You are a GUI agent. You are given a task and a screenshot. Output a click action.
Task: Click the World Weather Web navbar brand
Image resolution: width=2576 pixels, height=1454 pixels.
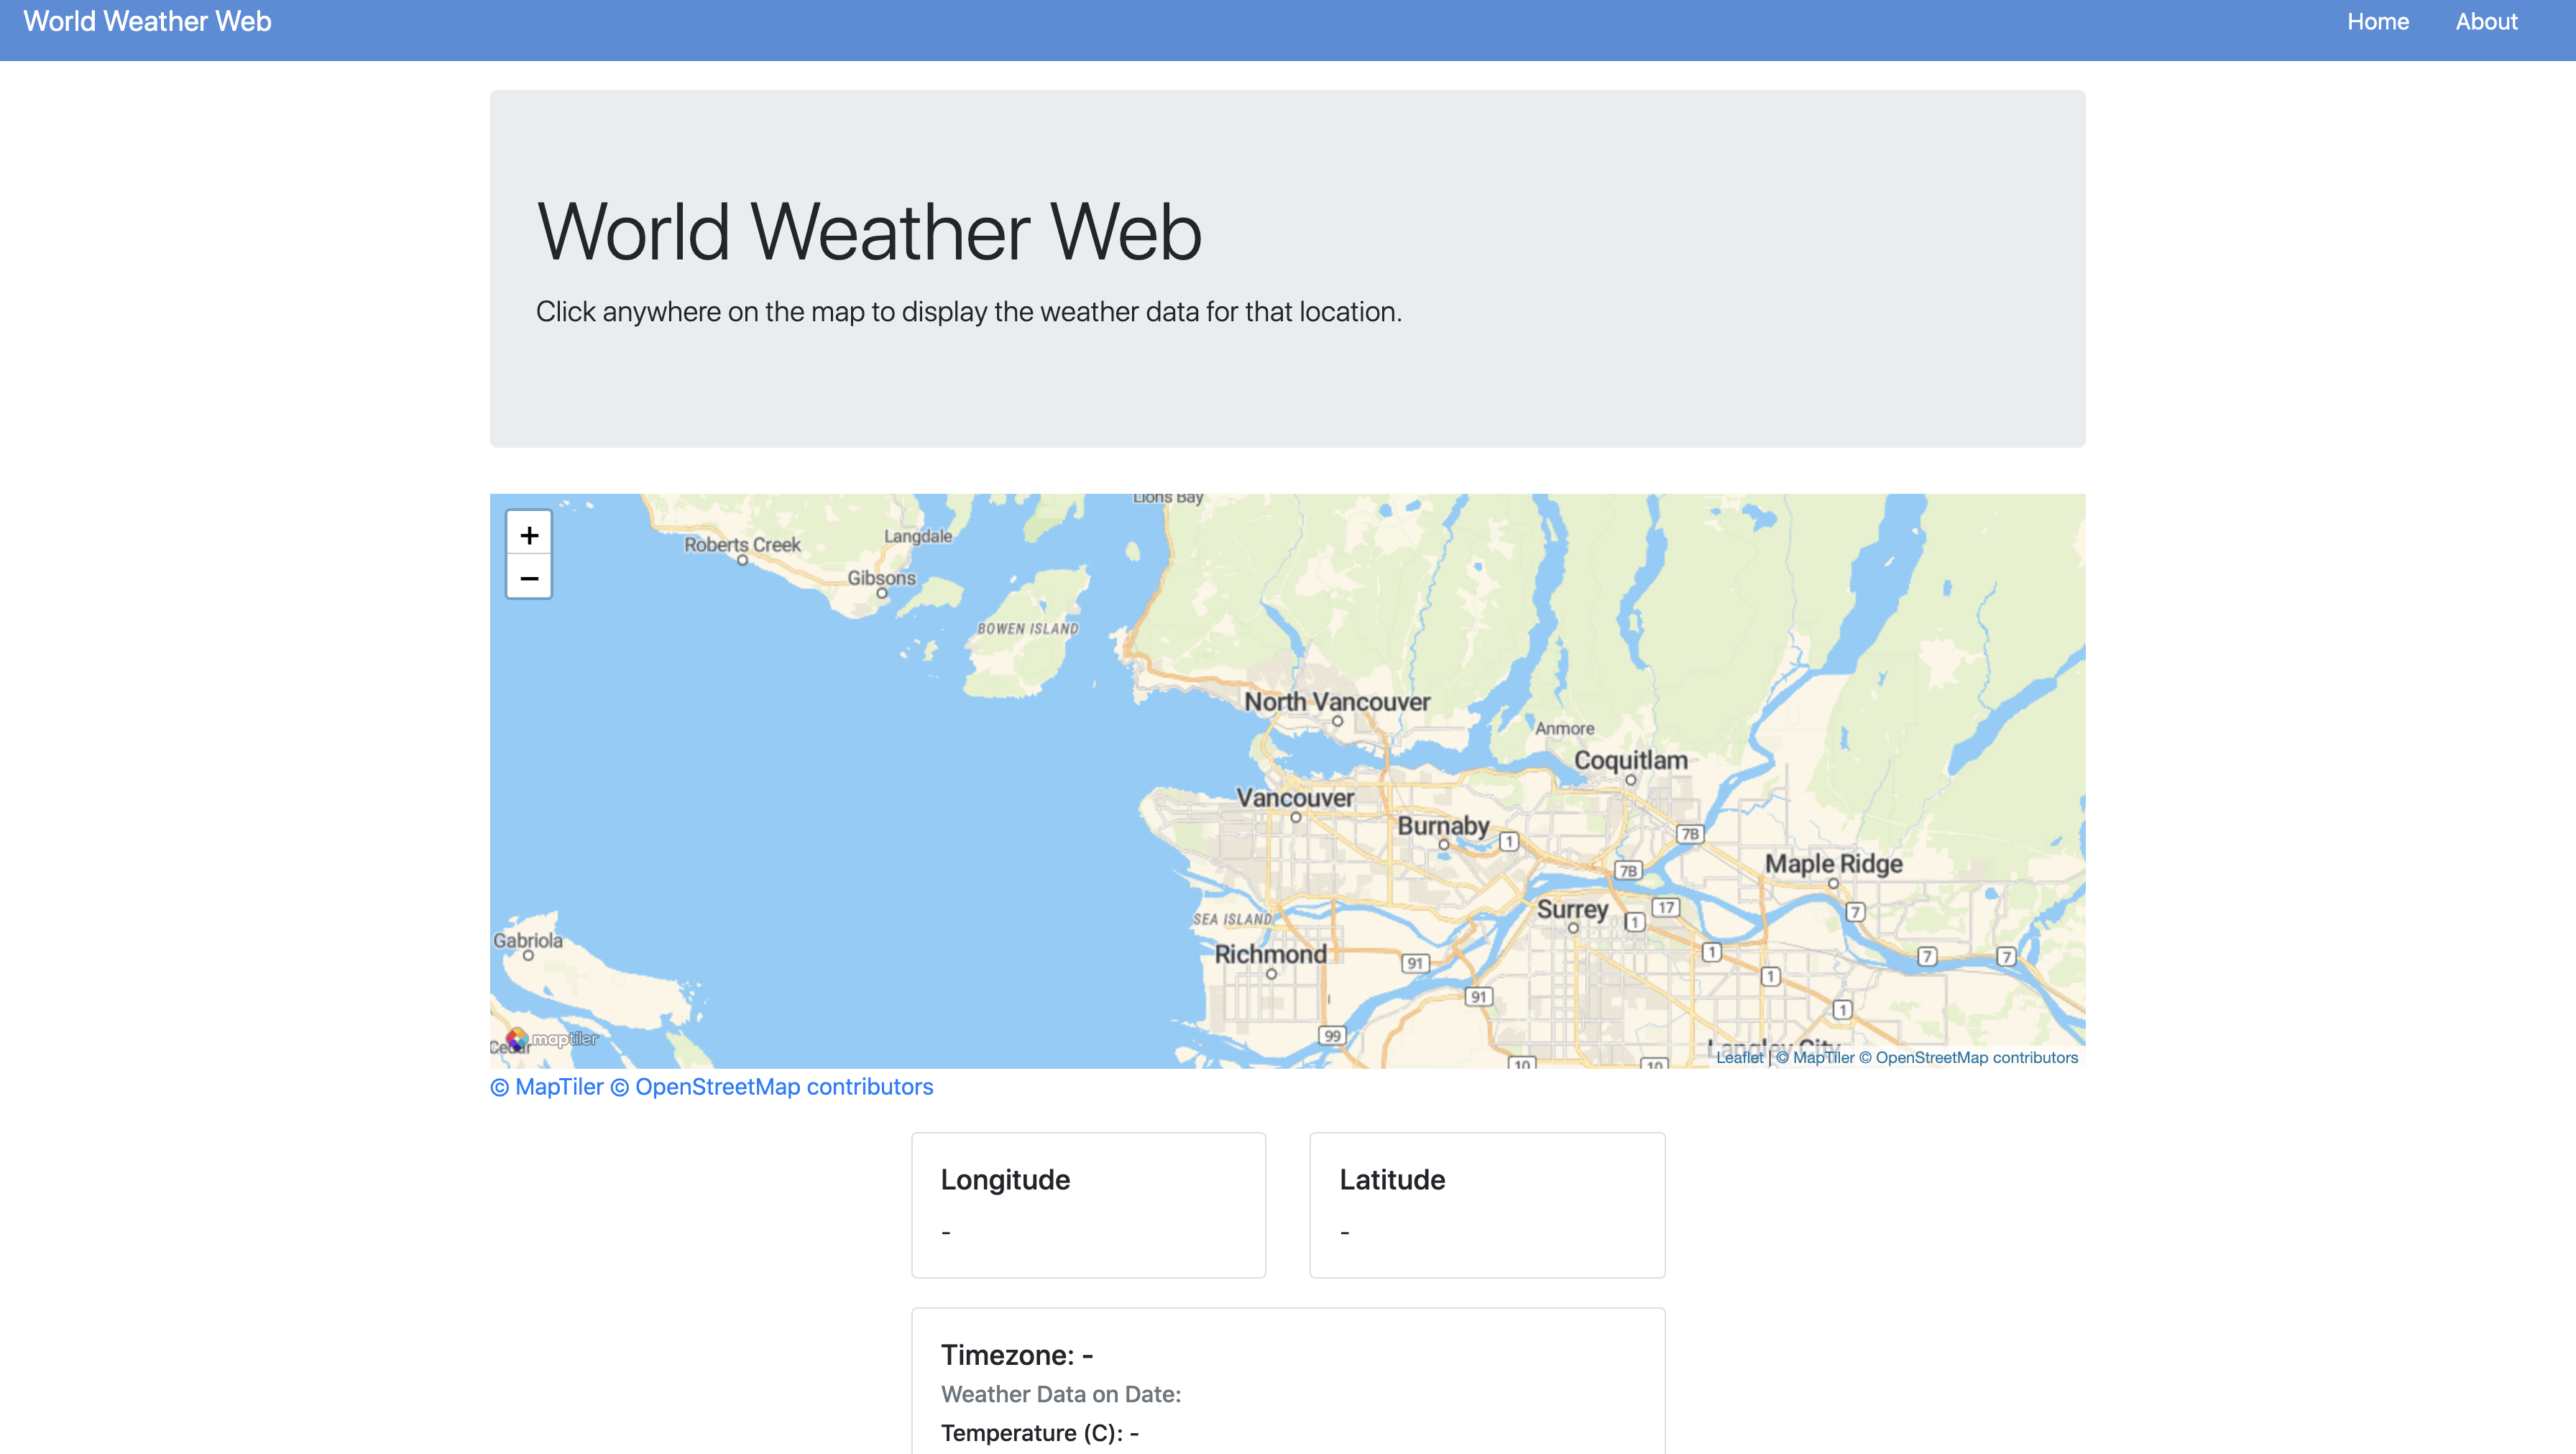coord(147,22)
